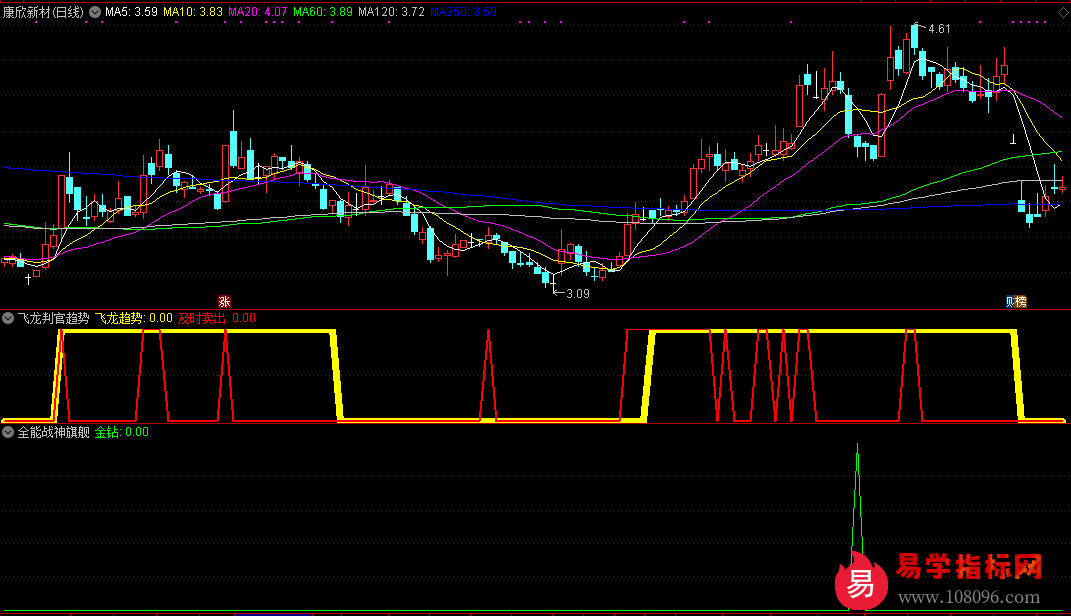Select the MA60: 3.89 label
1071x616 pixels.
tap(322, 12)
